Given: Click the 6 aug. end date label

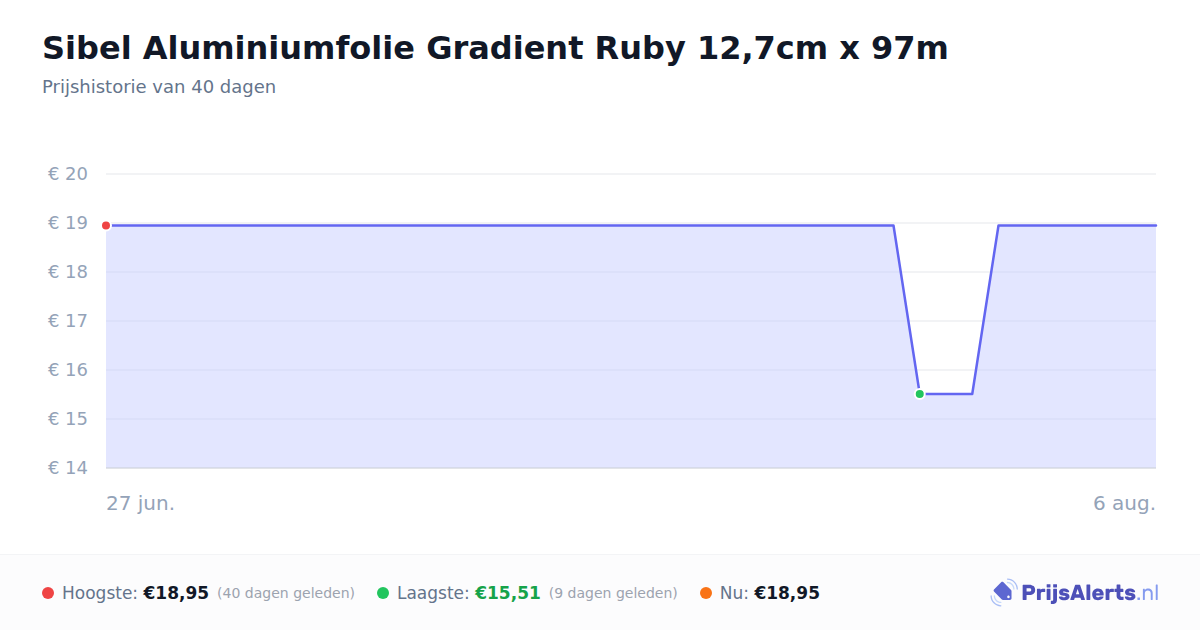Looking at the screenshot, I should point(1124,503).
